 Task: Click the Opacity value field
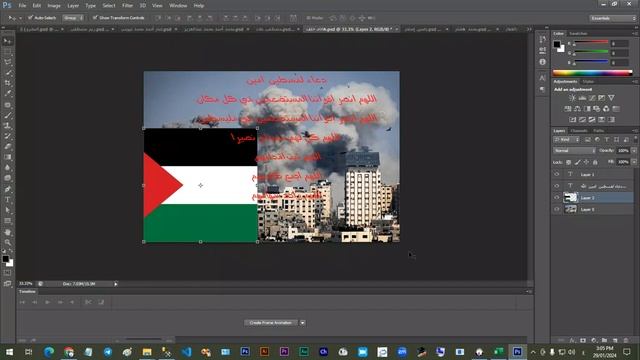point(623,151)
